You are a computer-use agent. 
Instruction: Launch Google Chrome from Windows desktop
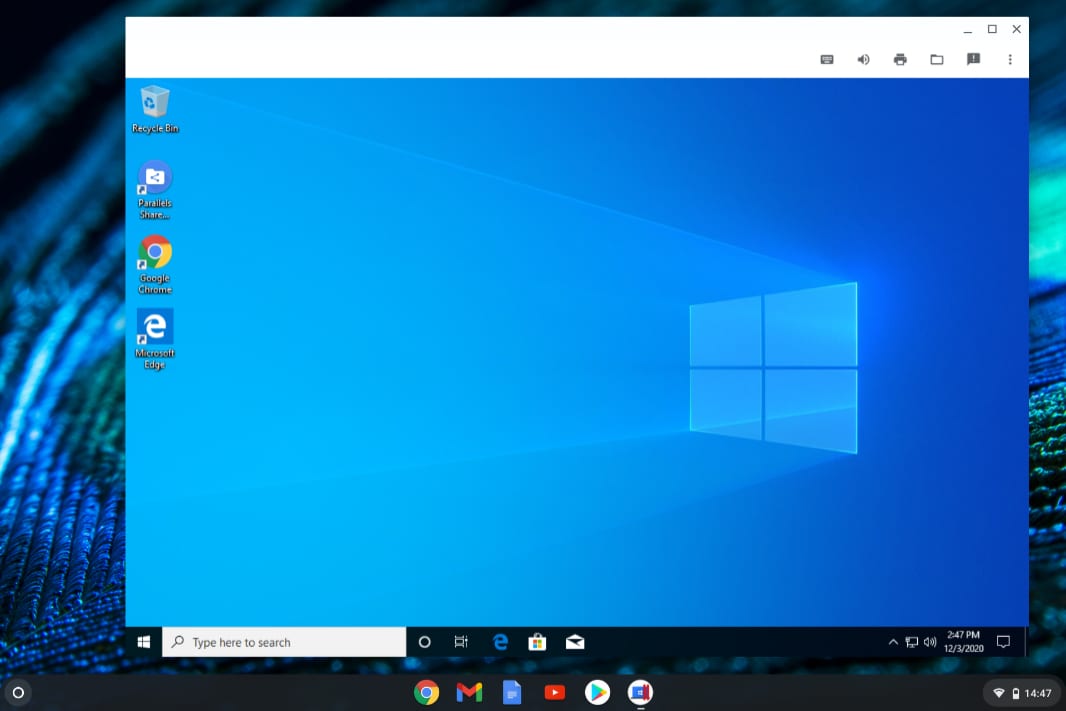point(155,262)
